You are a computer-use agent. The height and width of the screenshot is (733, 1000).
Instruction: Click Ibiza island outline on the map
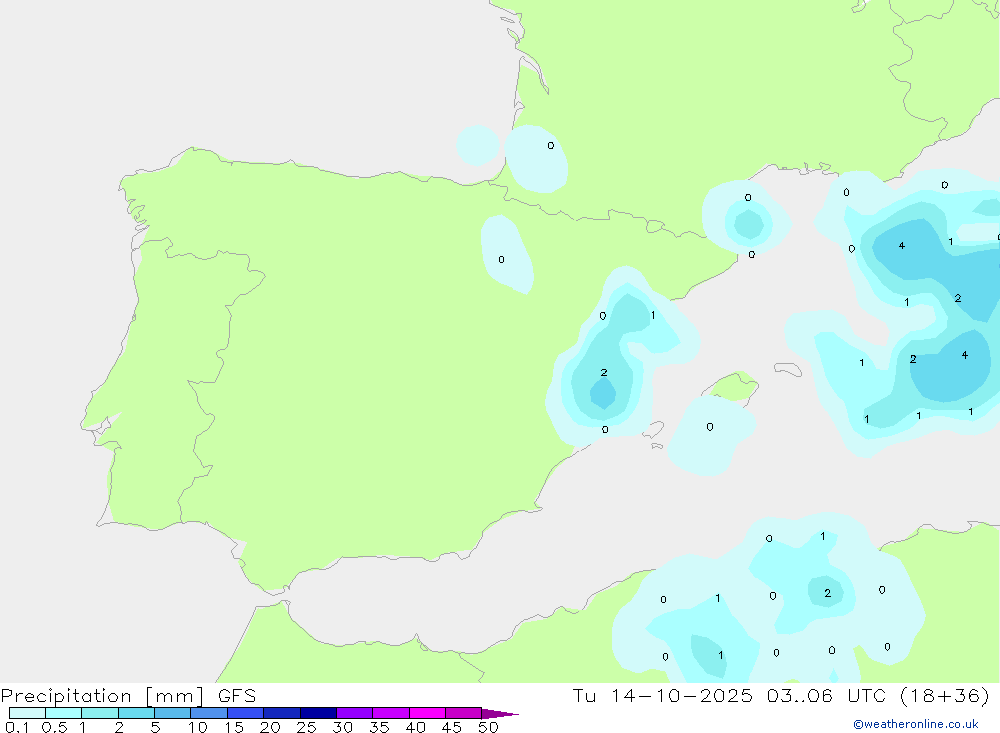(x=654, y=429)
